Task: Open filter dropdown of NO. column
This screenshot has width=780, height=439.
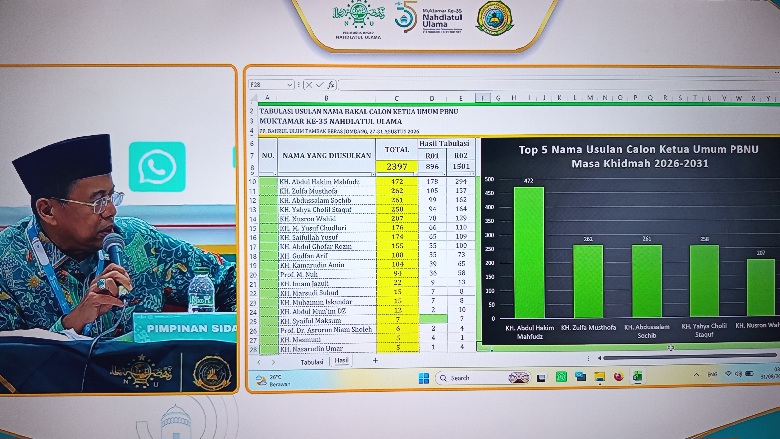Action: coord(274,173)
